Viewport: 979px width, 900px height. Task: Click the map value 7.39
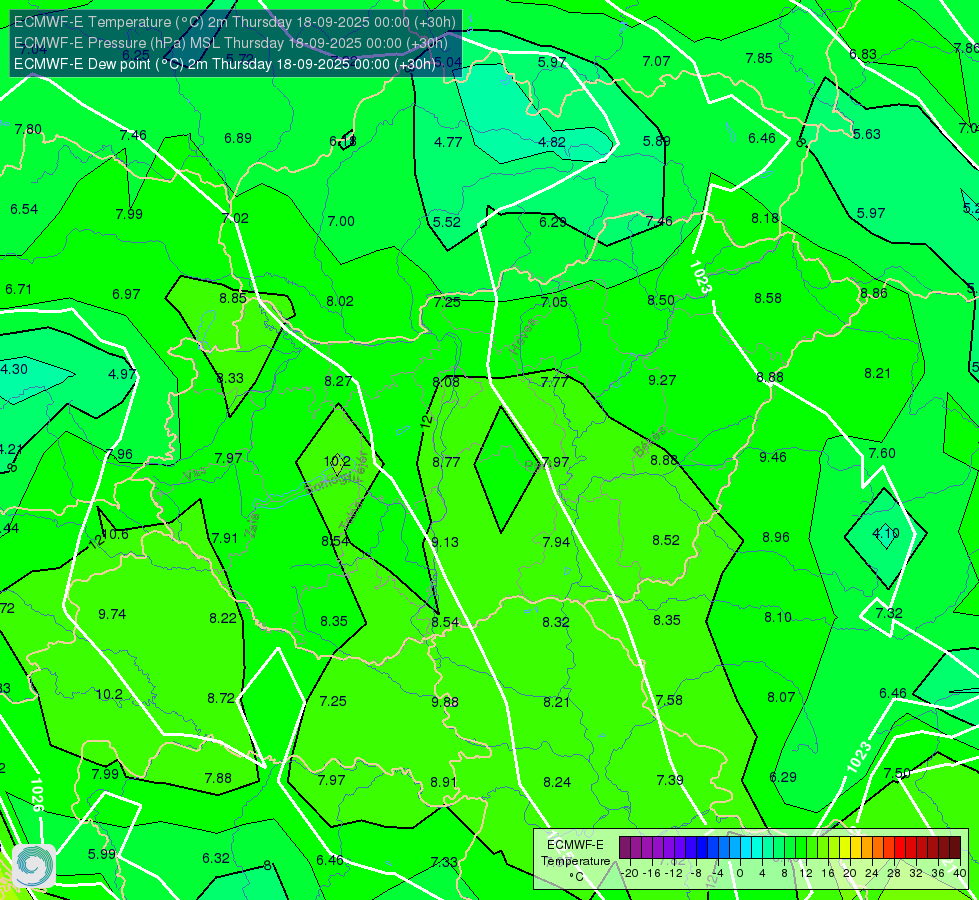(x=669, y=781)
